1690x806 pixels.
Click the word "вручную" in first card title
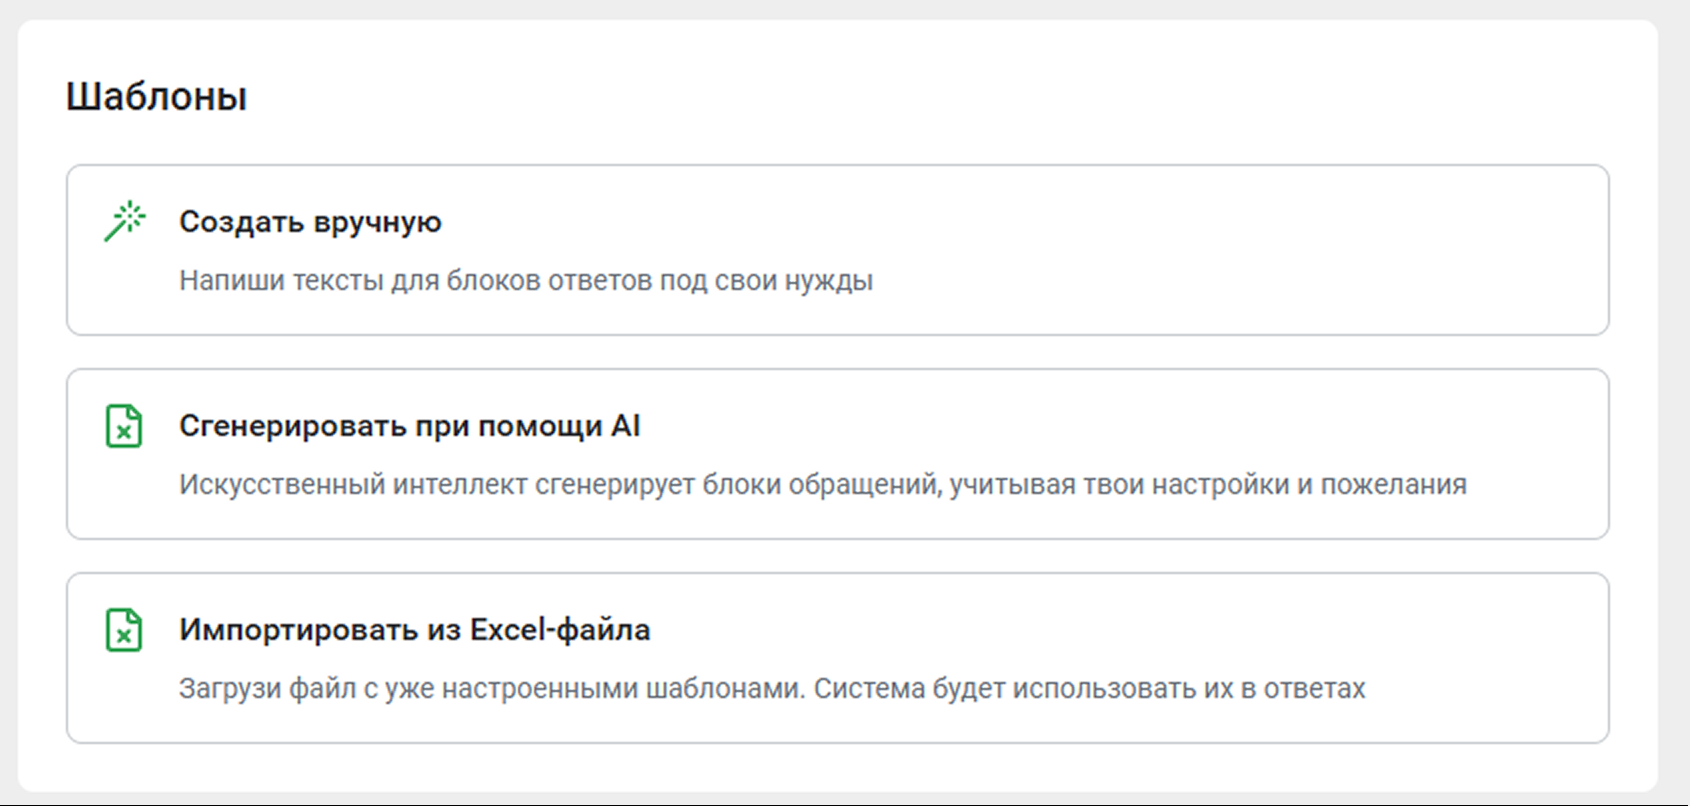click(376, 222)
